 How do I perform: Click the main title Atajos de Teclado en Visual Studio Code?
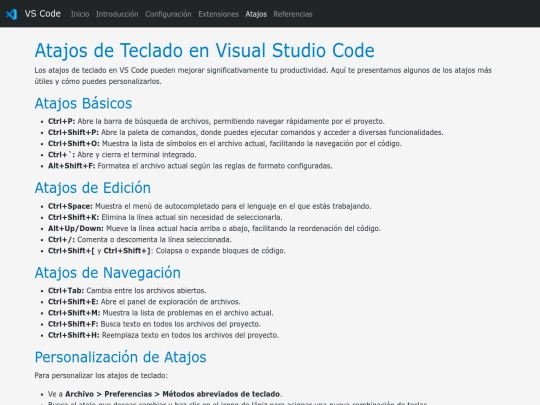click(x=205, y=51)
